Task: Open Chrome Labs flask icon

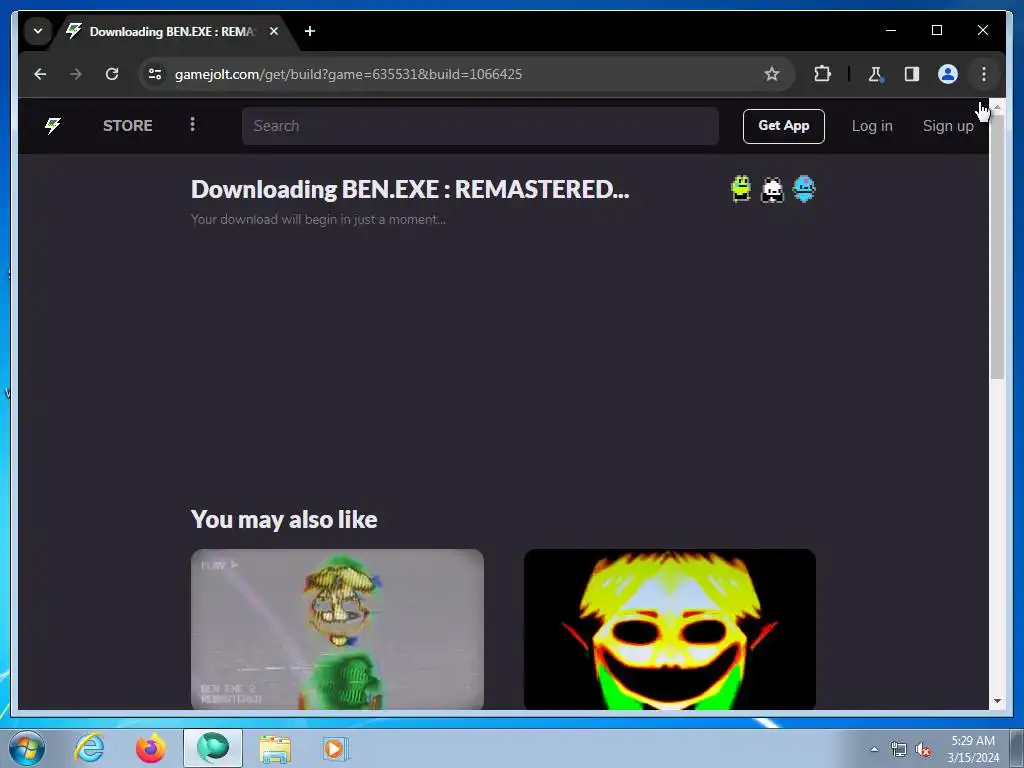Action: [875, 74]
